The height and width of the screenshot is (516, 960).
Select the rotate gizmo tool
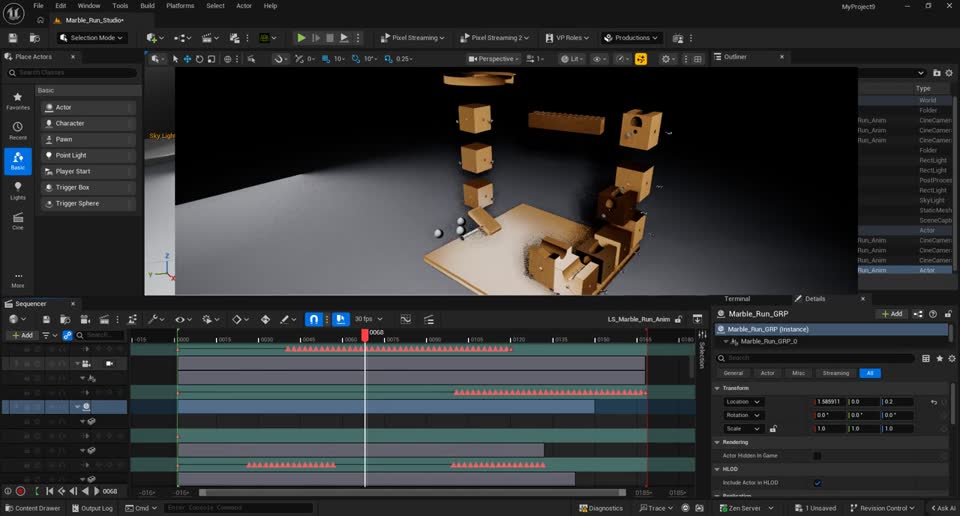point(199,59)
